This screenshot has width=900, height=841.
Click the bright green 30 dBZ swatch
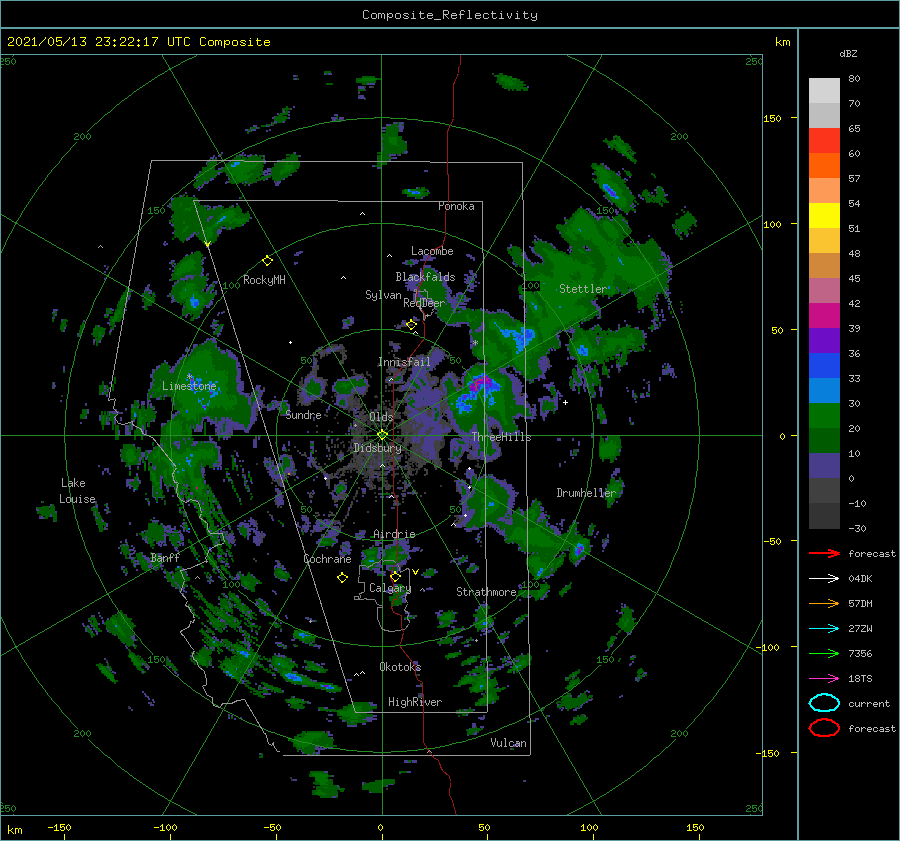pyautogui.click(x=824, y=415)
